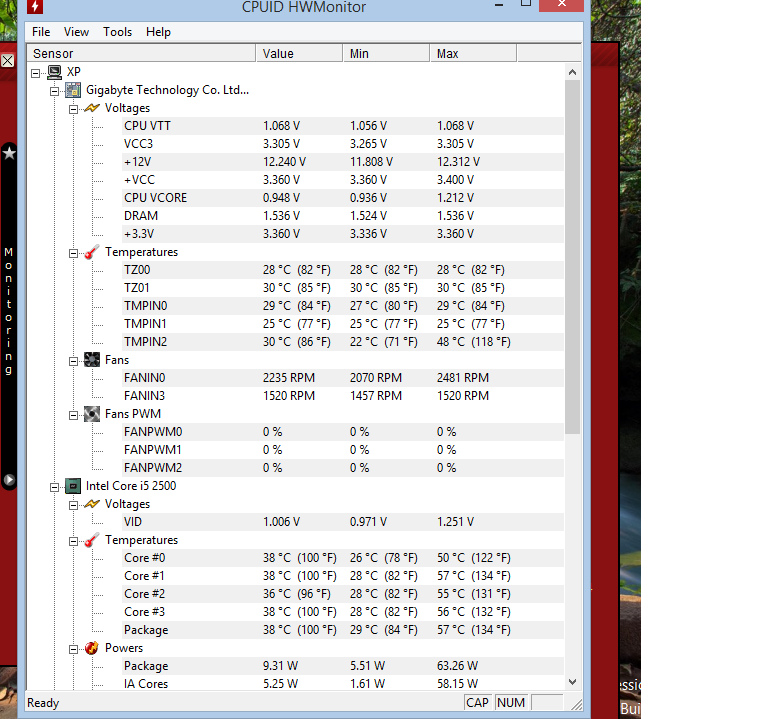
Task: Click the star icon on Monitoring sidebar
Action: pyautogui.click(x=9, y=153)
